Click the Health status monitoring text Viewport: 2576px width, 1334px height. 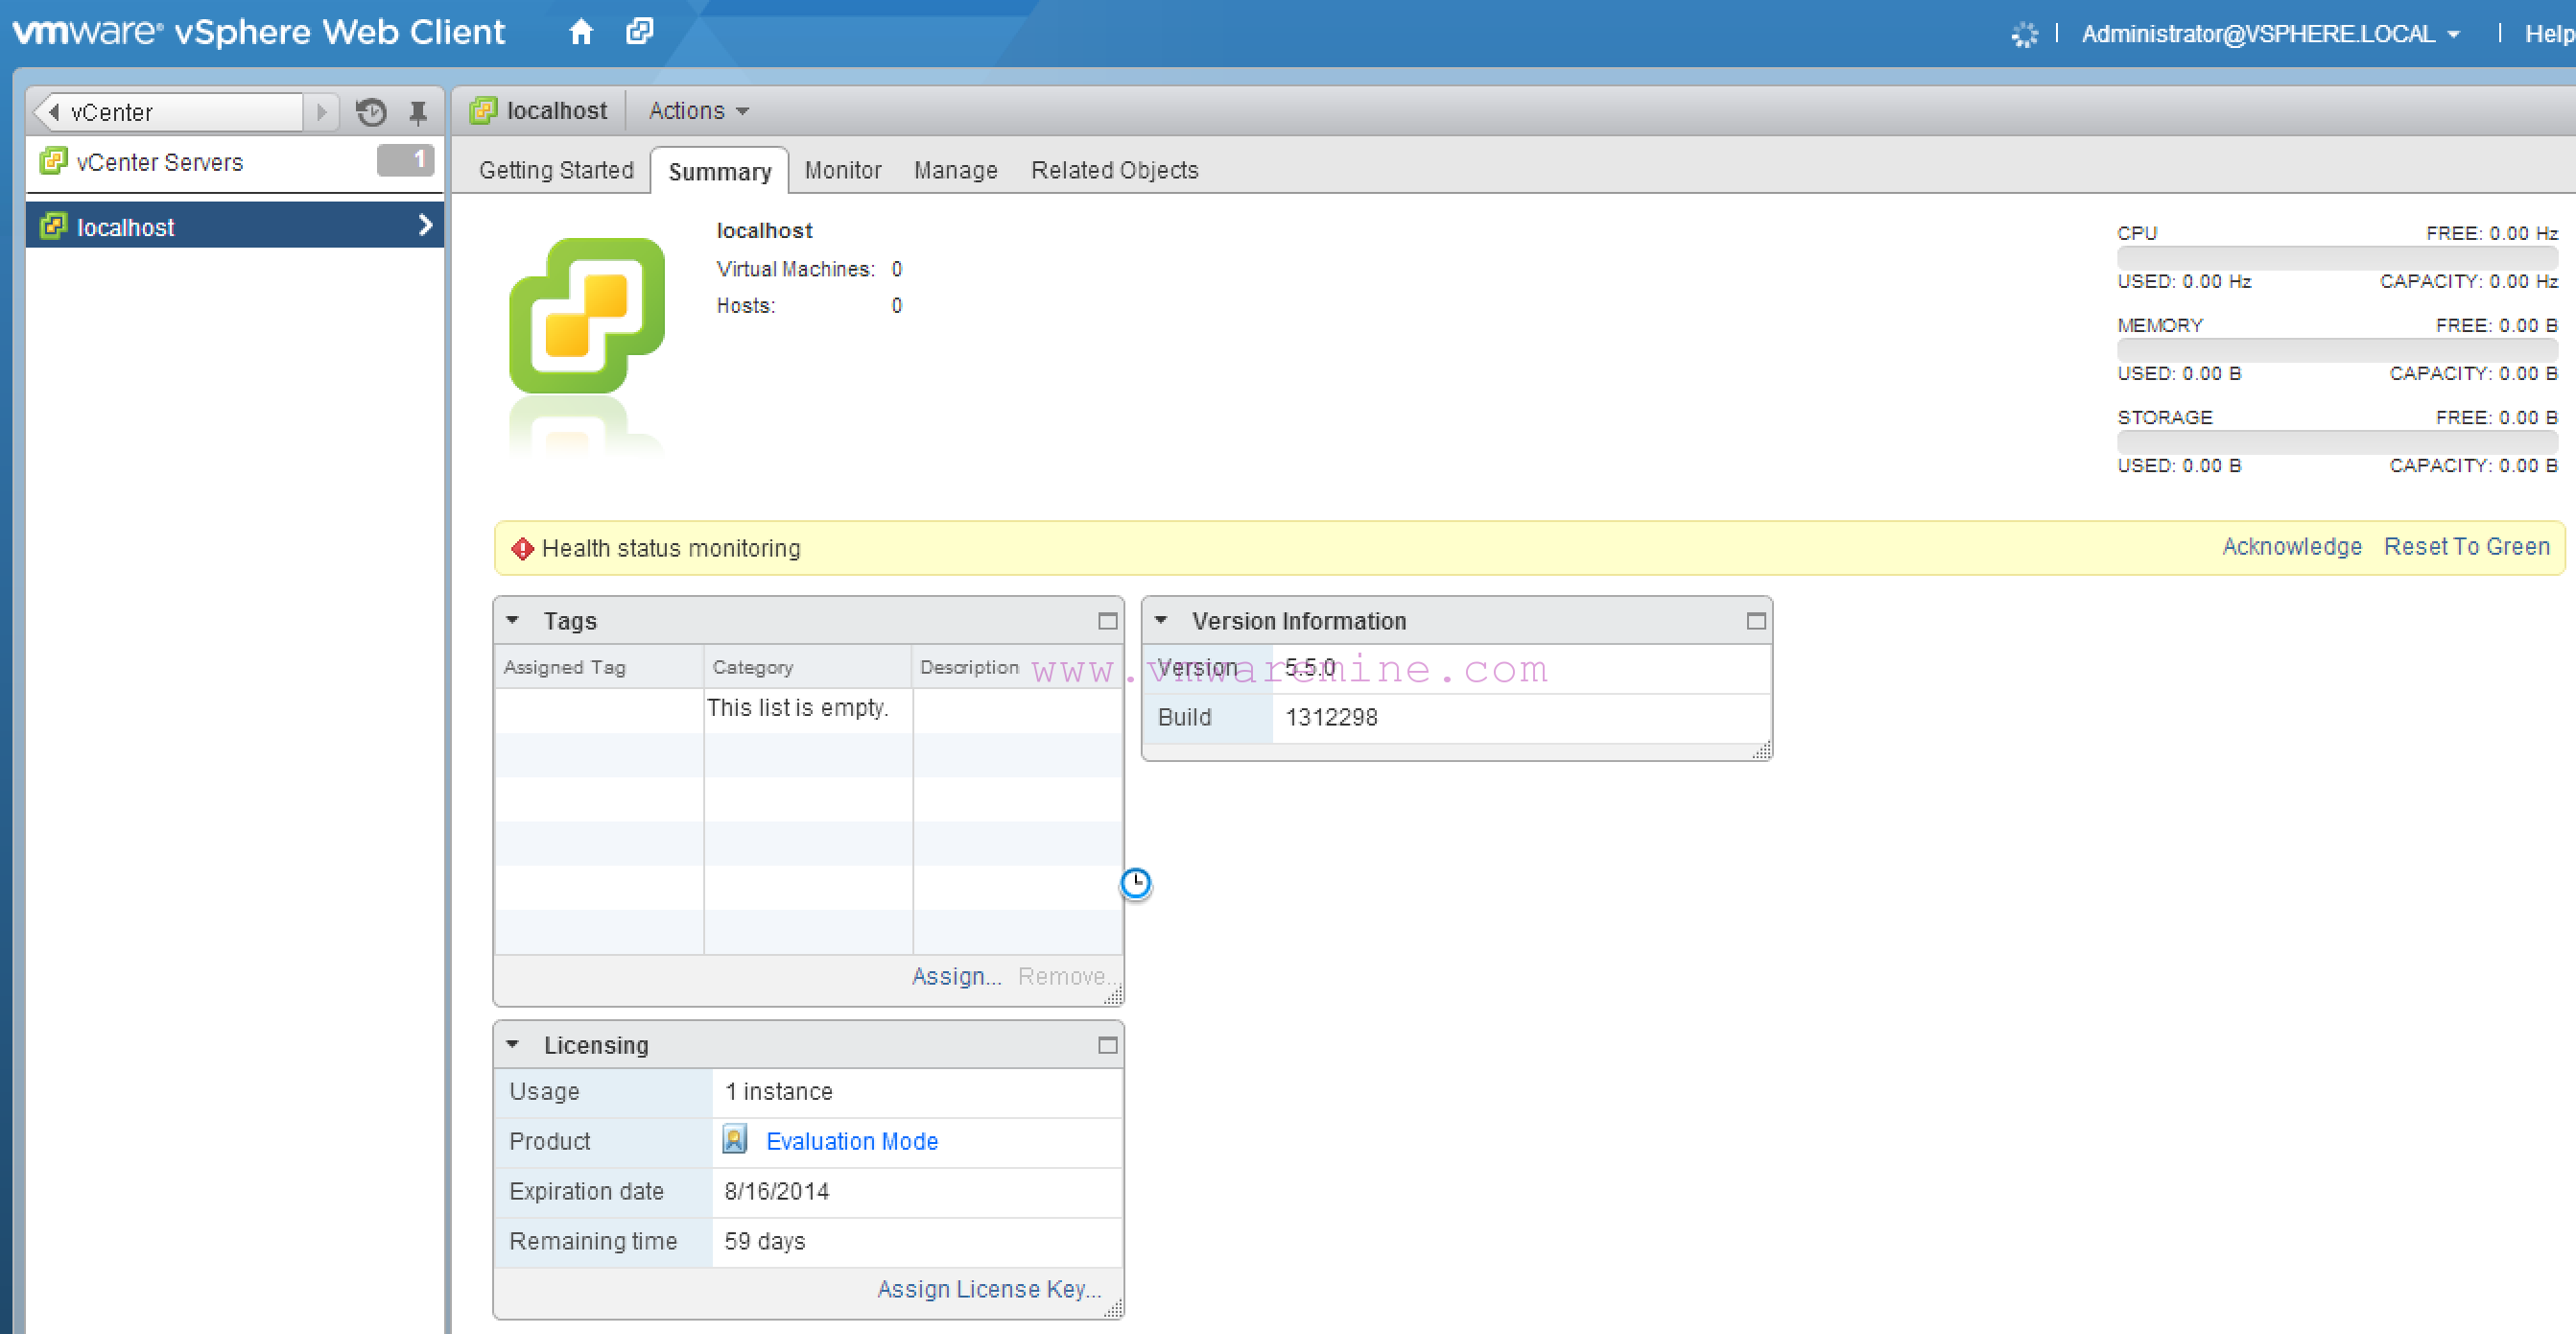tap(671, 548)
